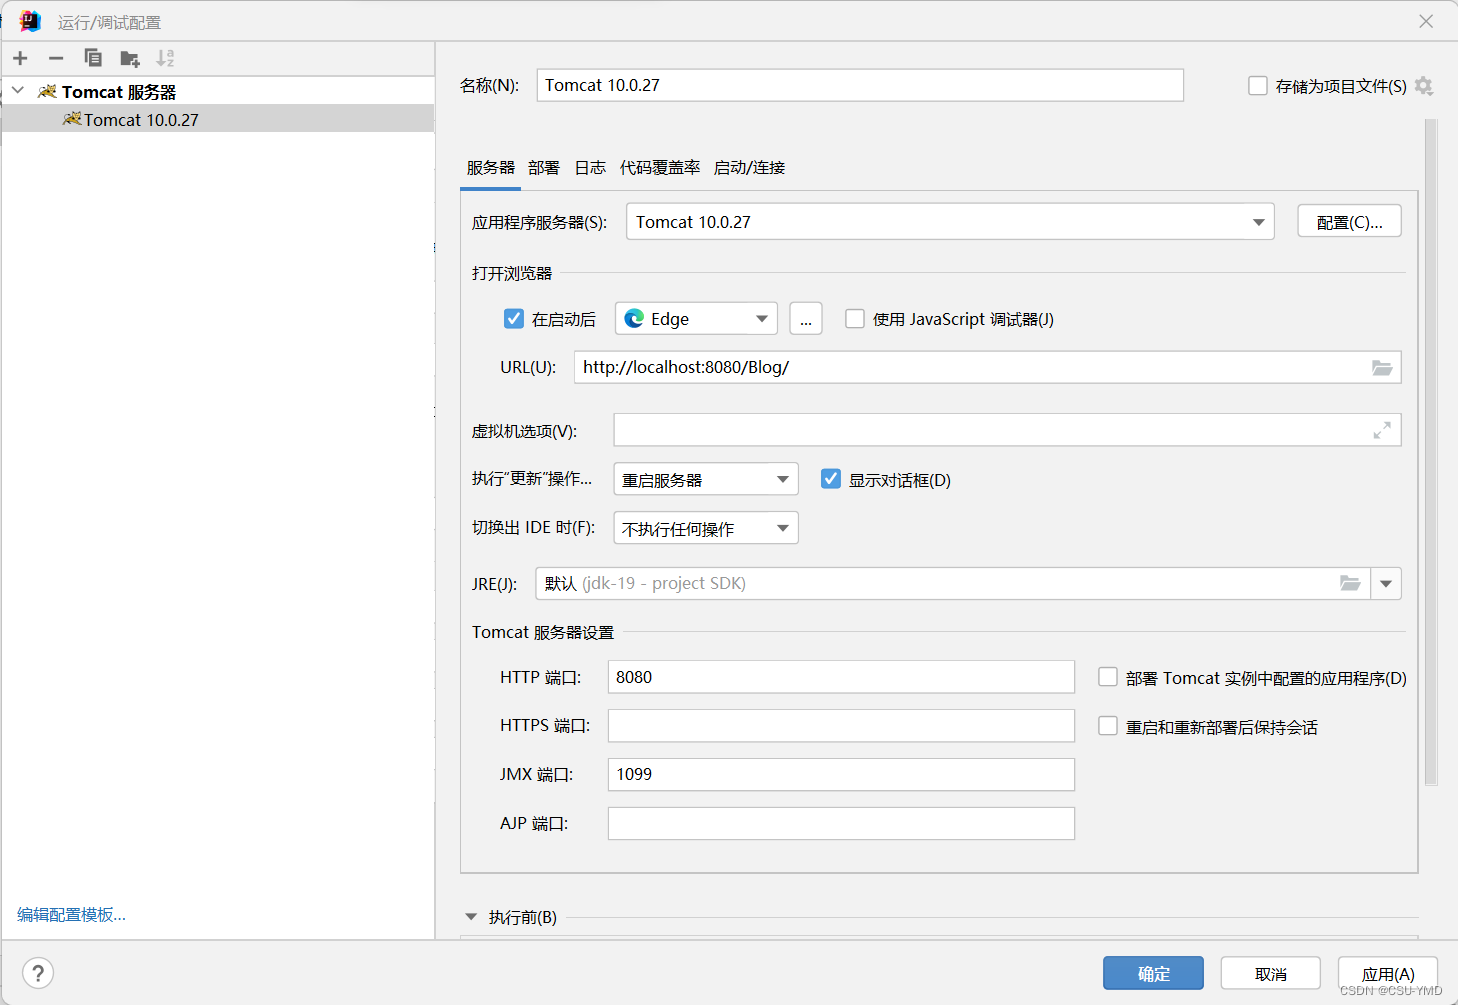1458x1005 pixels.
Task: Switch to the 服务器 tab
Action: [491, 168]
